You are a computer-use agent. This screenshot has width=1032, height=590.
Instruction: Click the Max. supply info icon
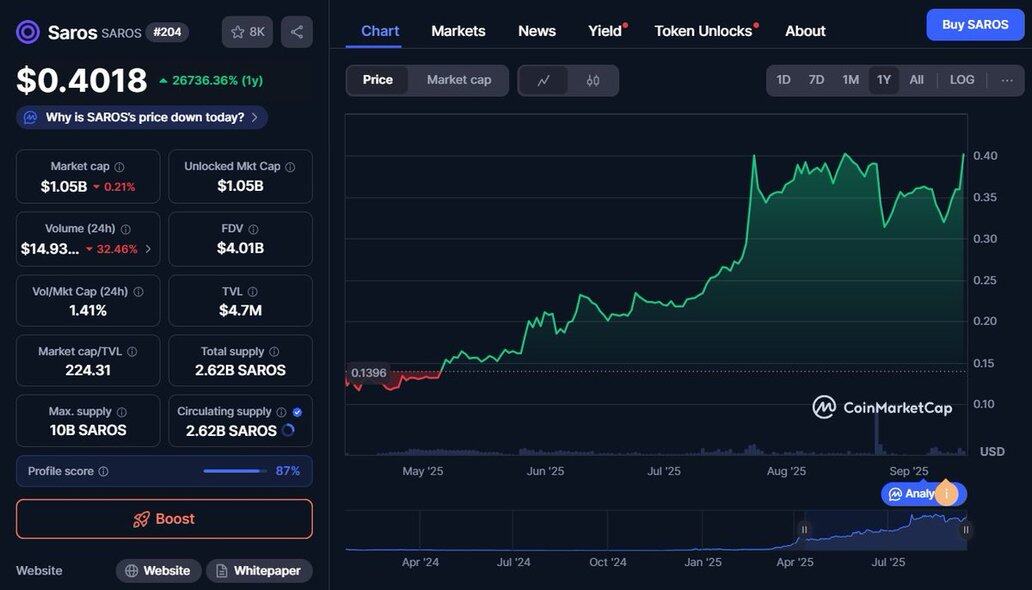coord(122,412)
